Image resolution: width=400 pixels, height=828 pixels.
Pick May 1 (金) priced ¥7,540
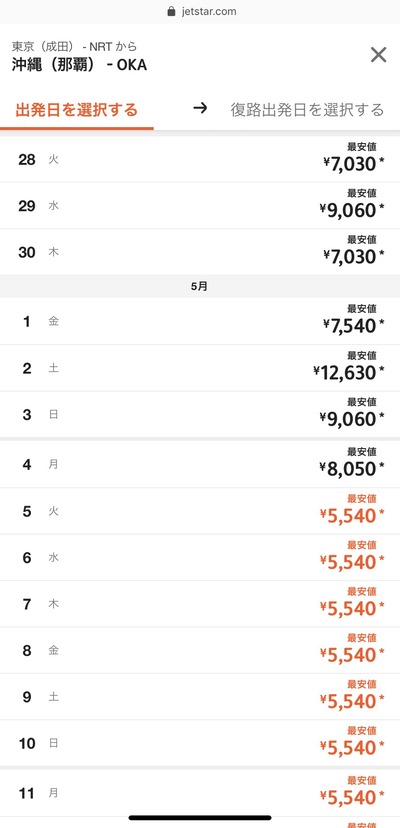tap(200, 321)
